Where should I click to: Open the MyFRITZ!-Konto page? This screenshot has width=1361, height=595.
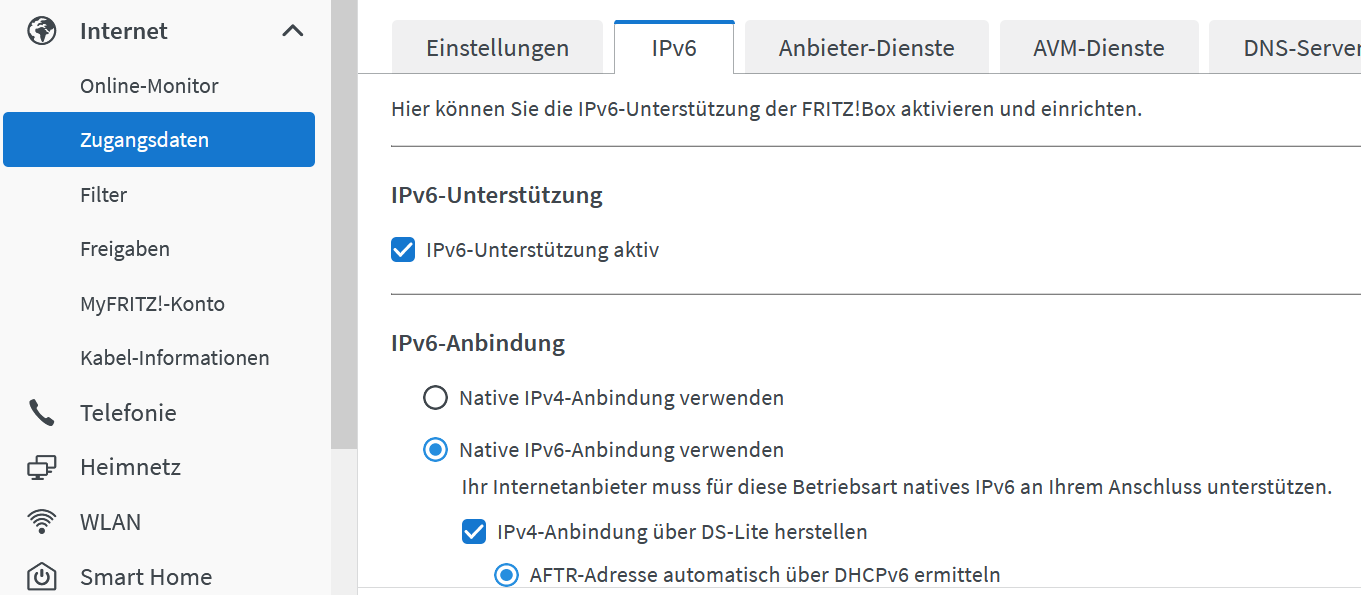[152, 304]
